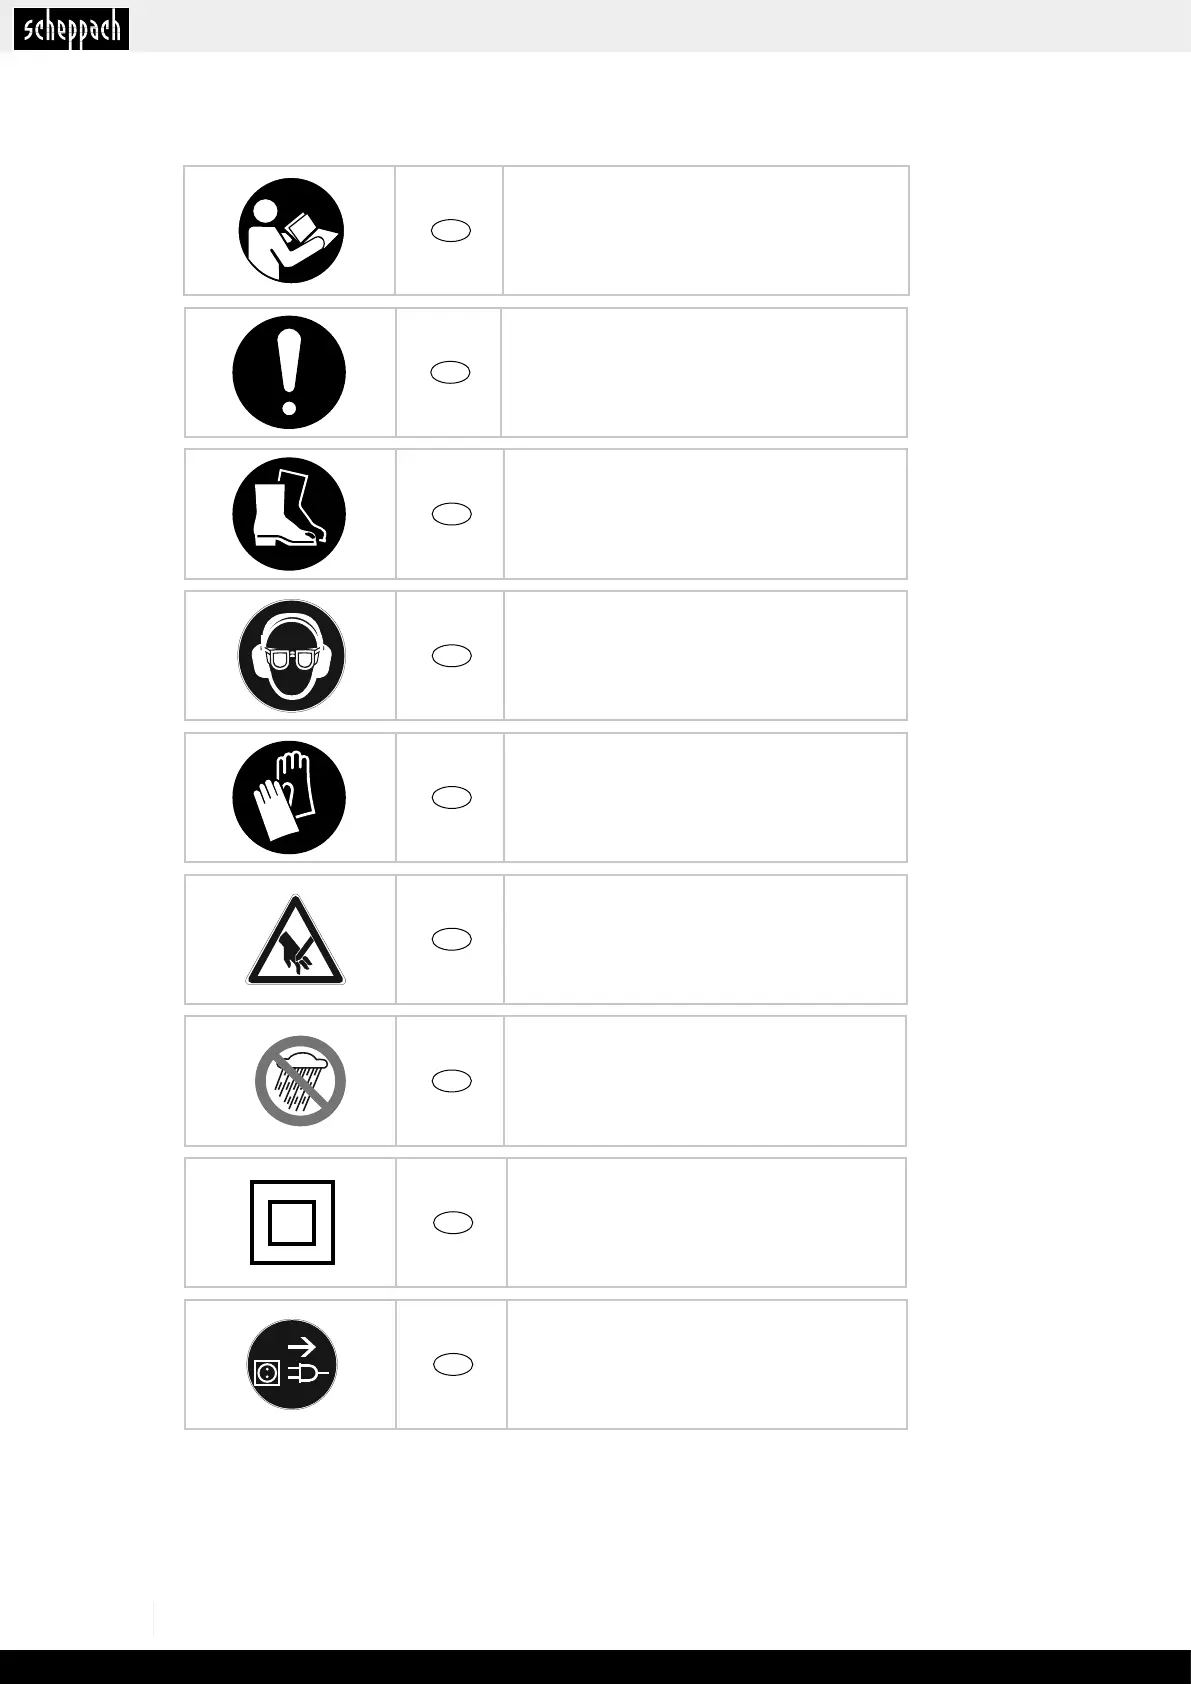Click the empty description box beside read-manual symbol
Viewport: 1191px width, 1684px height.
tap(705, 231)
